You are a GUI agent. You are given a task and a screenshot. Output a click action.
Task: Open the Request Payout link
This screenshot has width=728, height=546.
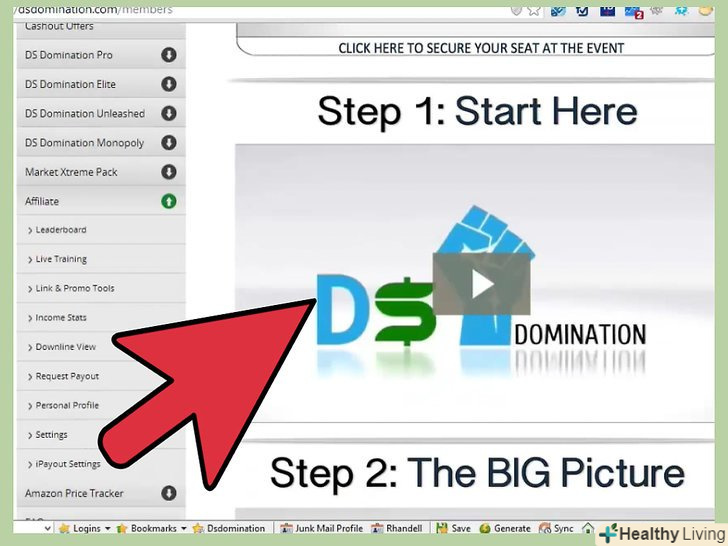point(67,376)
